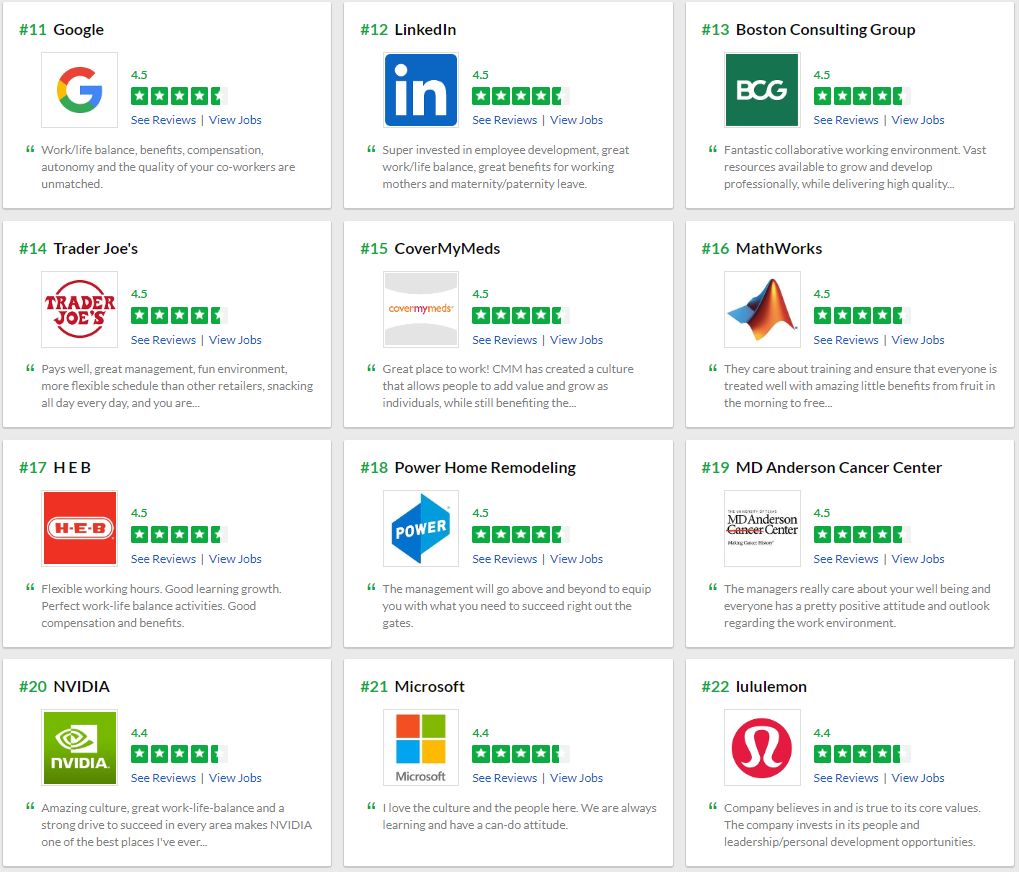View Jobs at MD Anderson Cancer Center
Viewport: 1019px width, 872px height.
pos(918,558)
